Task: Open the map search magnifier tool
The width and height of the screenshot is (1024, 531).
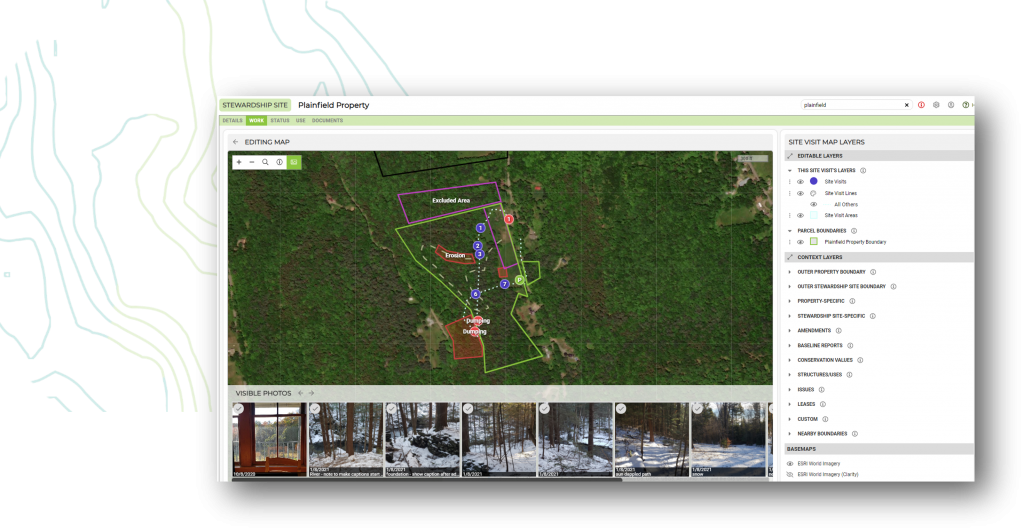Action: (266, 161)
